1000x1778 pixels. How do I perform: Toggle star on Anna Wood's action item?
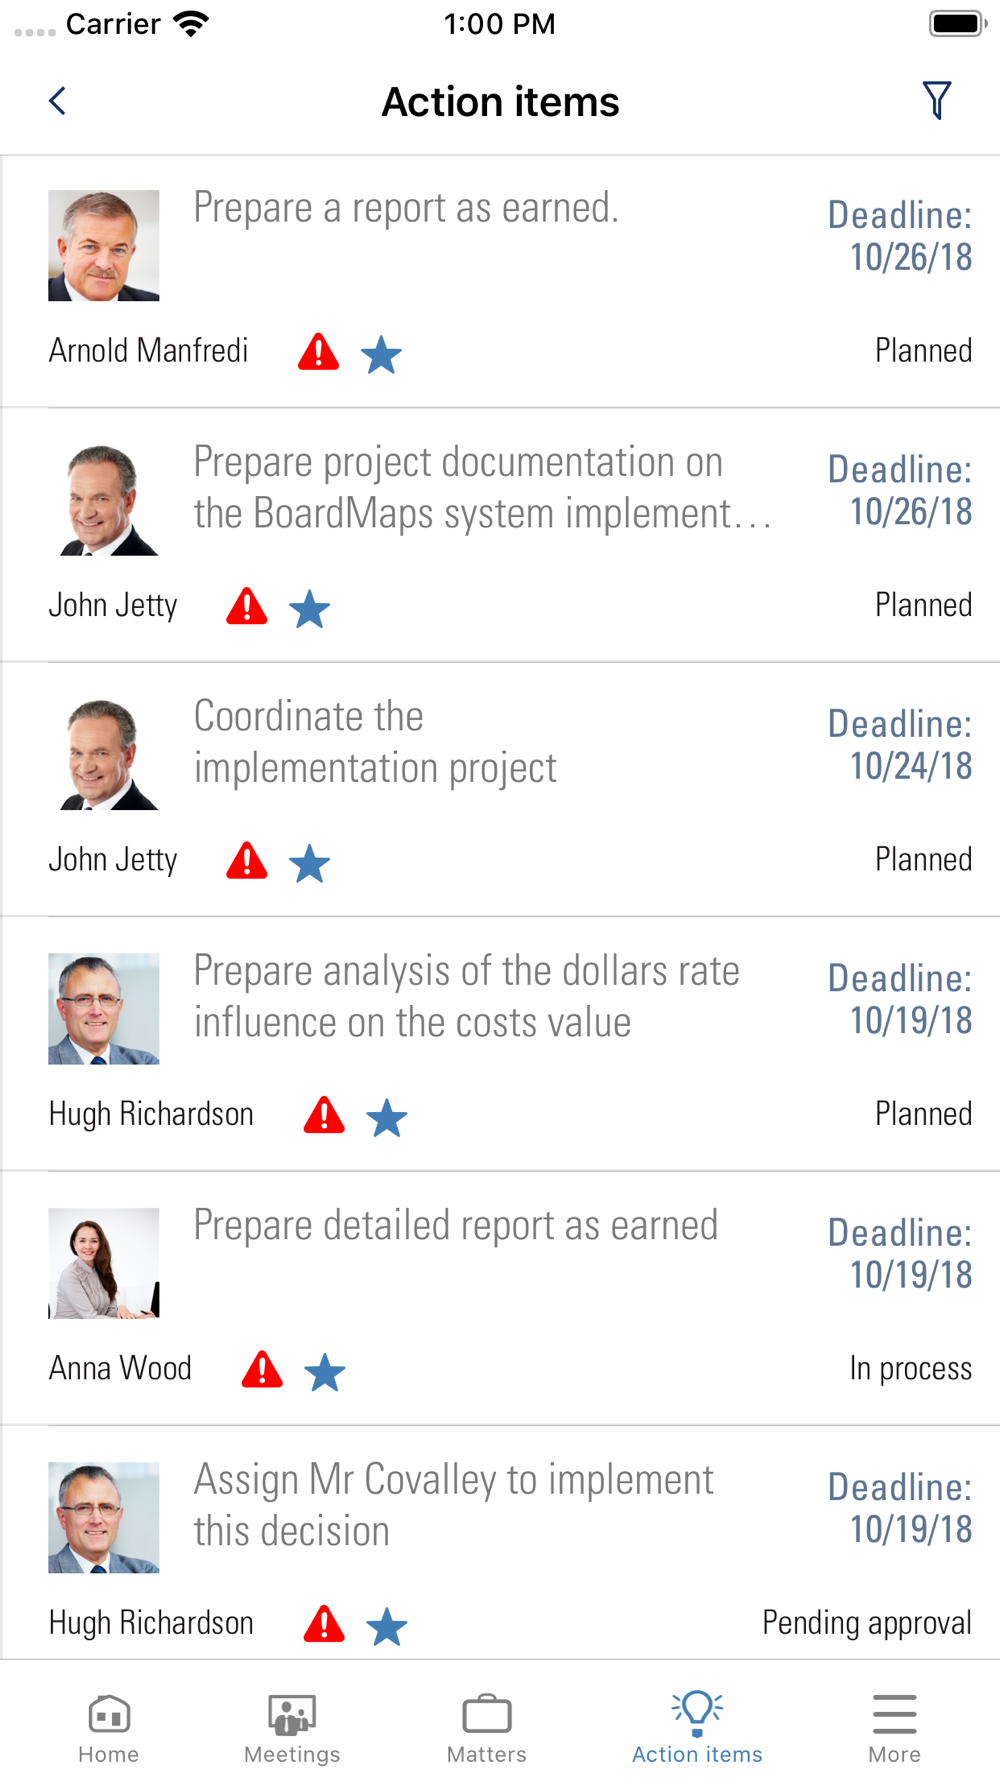pos(325,1372)
